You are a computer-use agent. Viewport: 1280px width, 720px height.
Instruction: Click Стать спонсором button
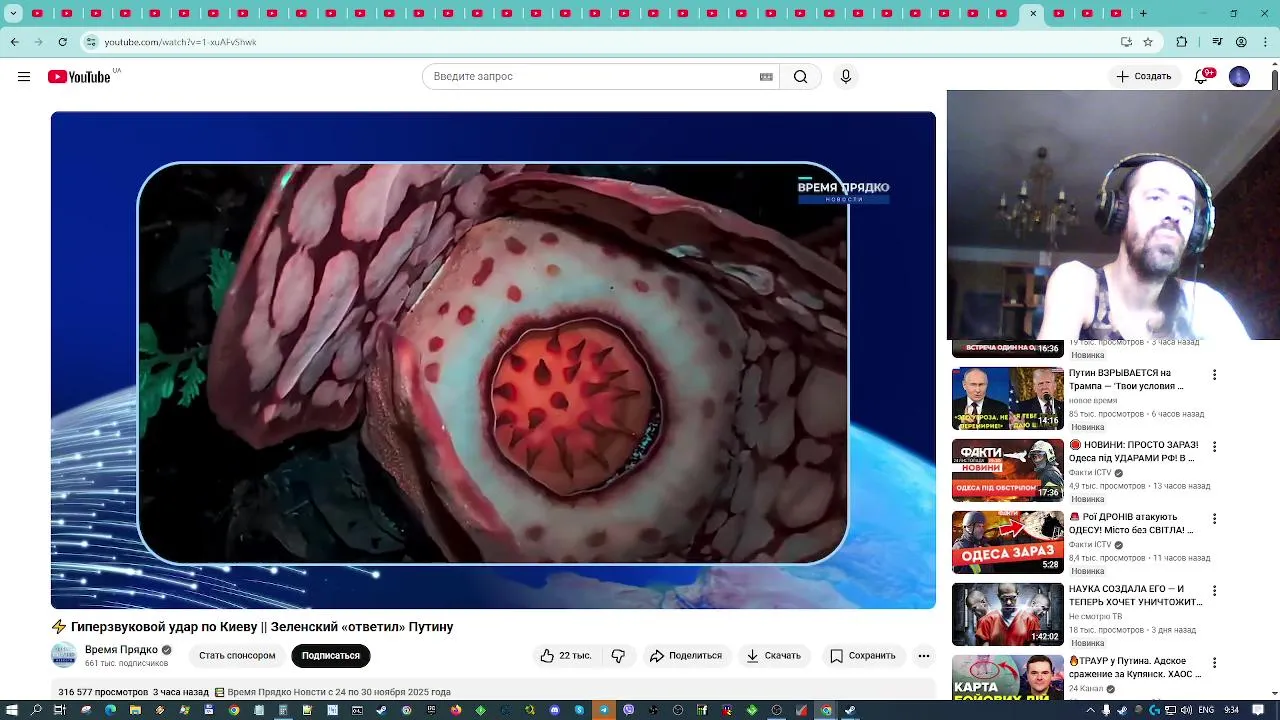tap(237, 656)
